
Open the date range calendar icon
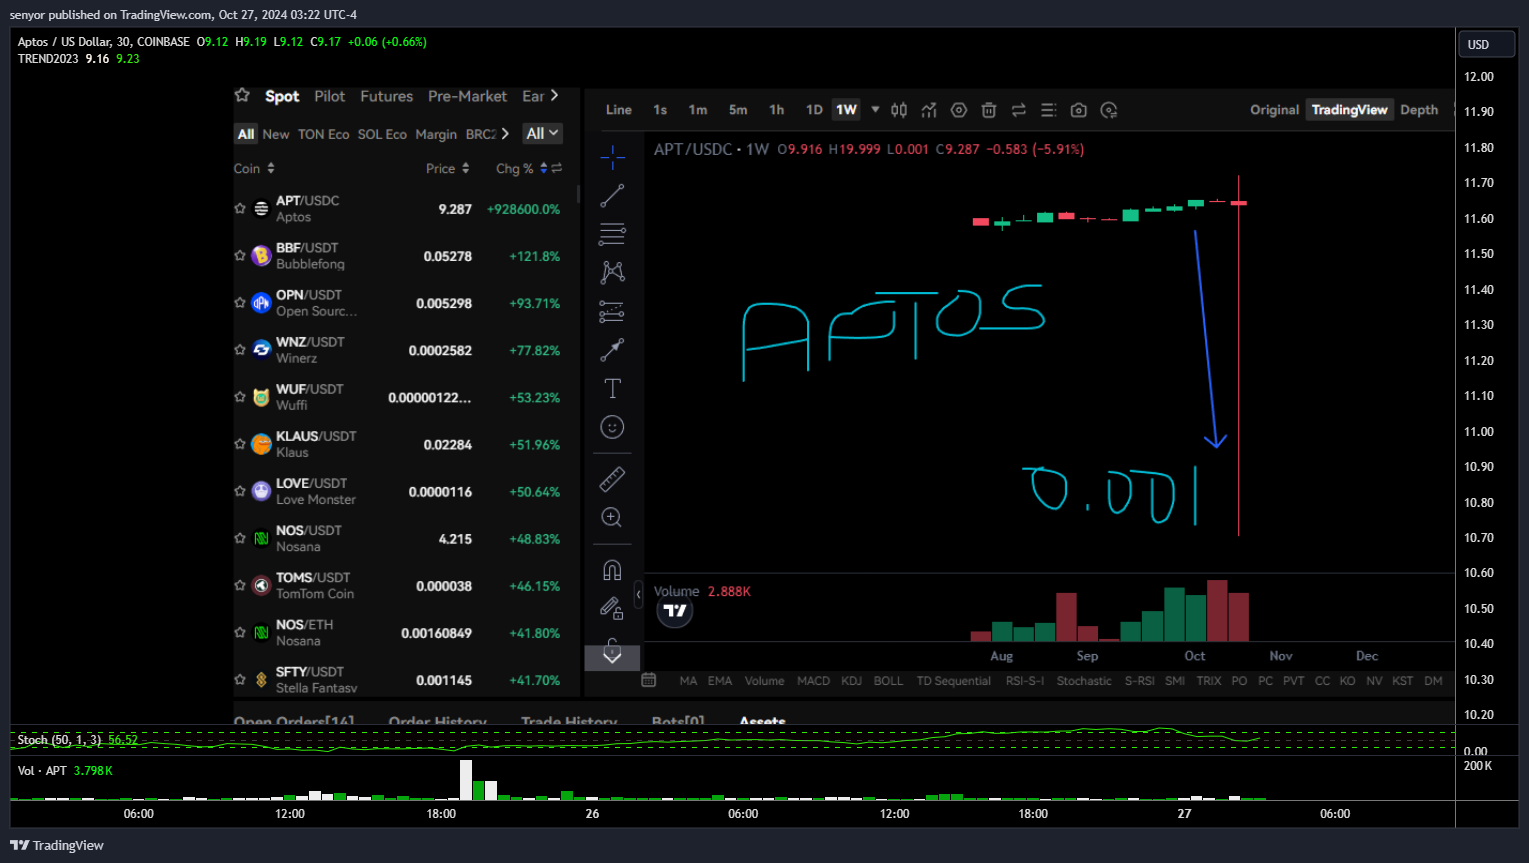[x=649, y=680]
